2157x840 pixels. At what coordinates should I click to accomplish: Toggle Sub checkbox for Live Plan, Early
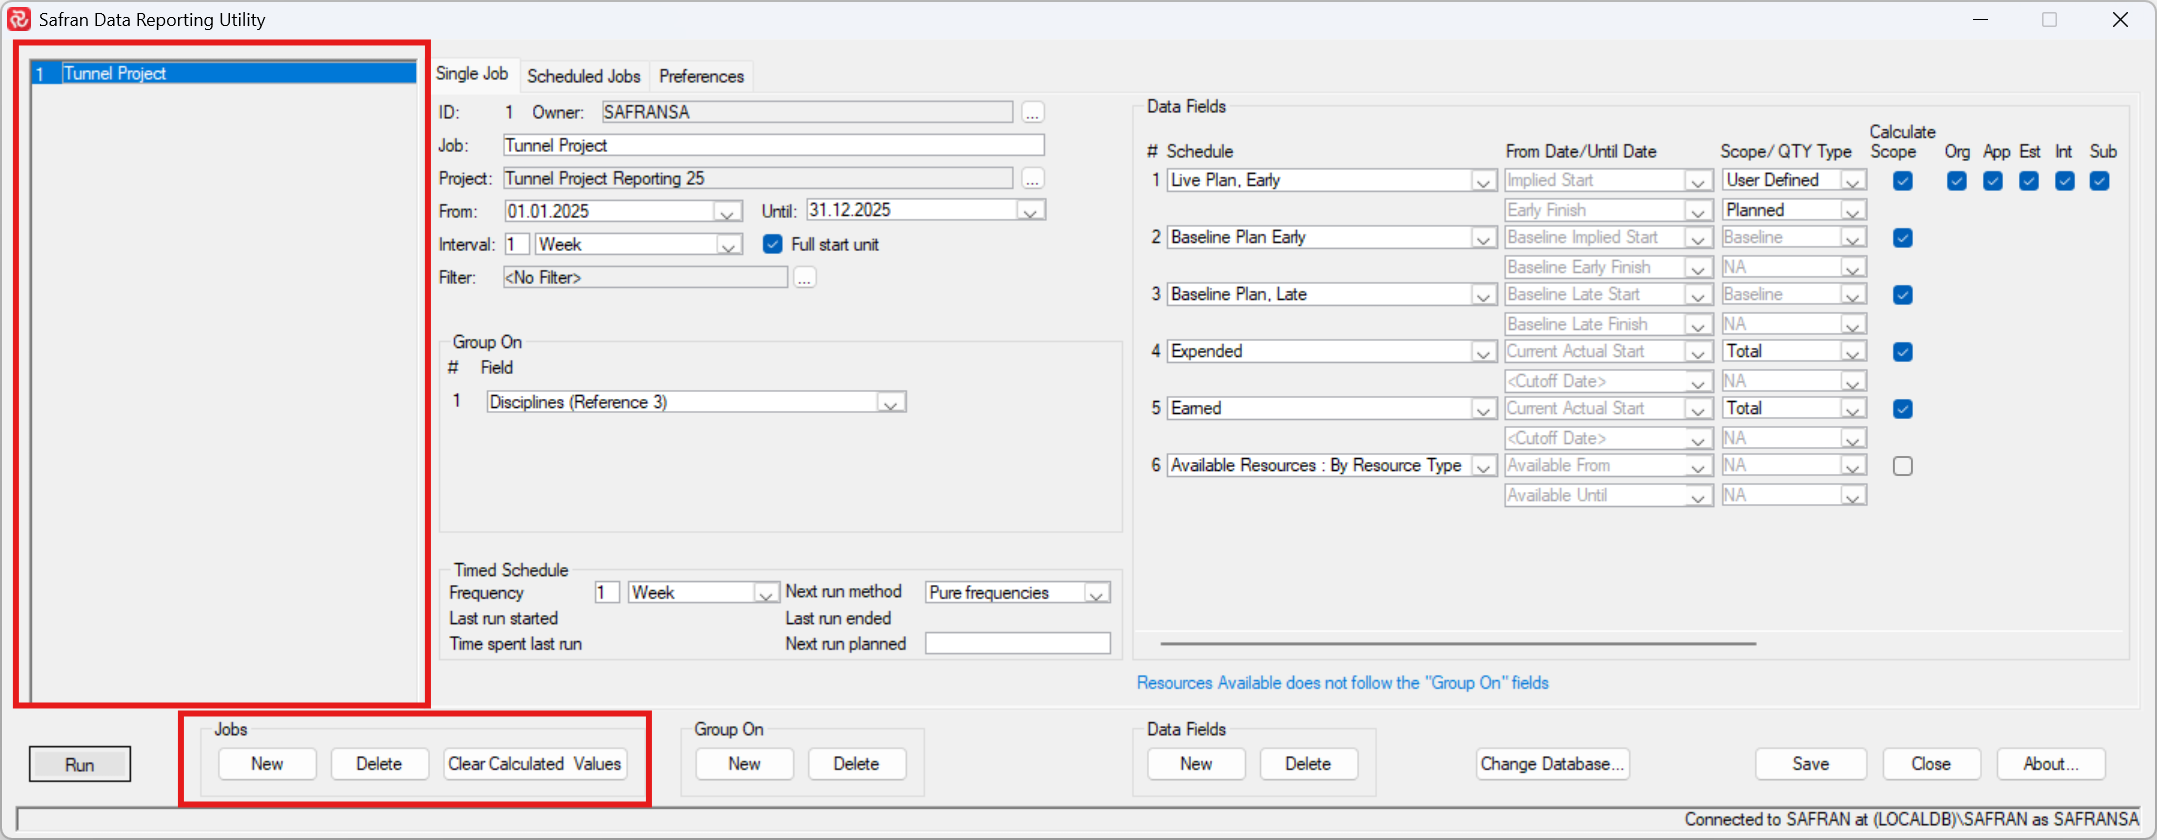click(2100, 181)
